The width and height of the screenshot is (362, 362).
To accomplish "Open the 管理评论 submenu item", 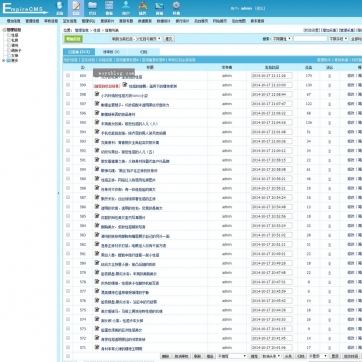I will 89,21.
